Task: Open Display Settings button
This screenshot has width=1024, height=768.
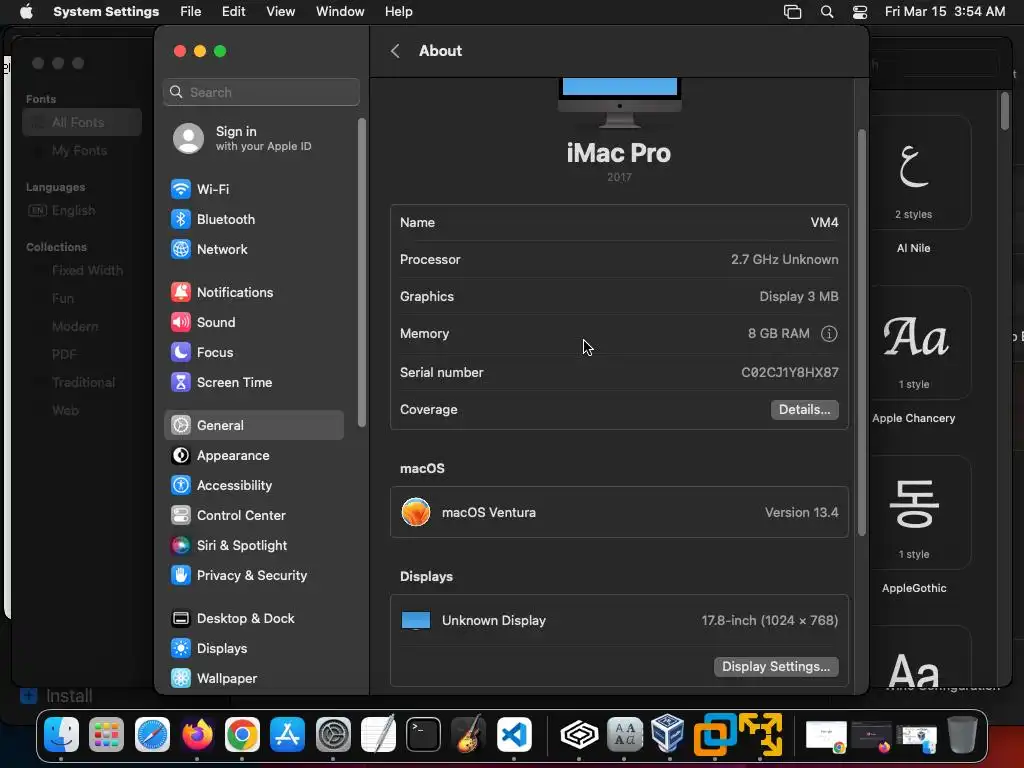Action: click(776, 667)
